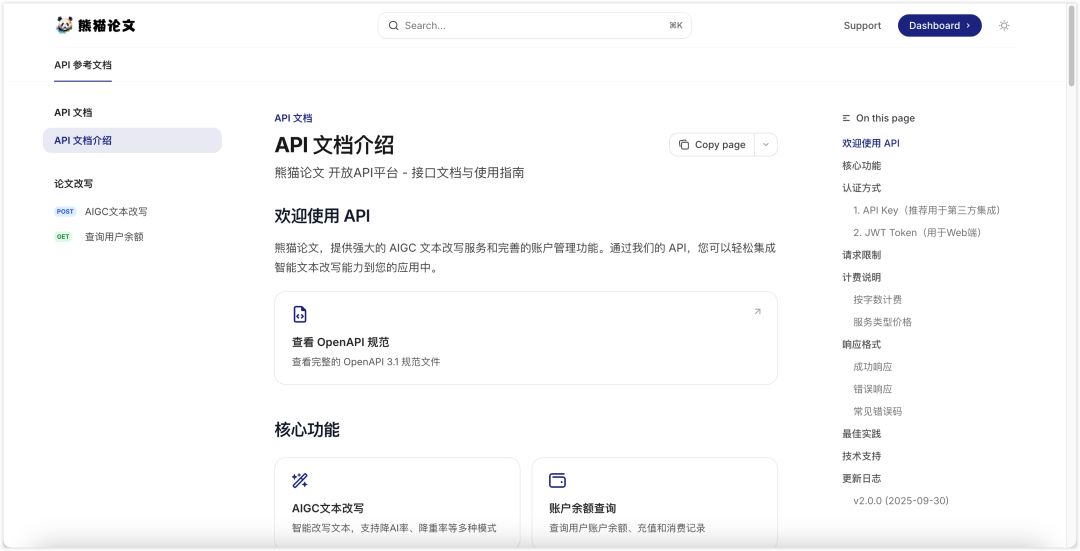The width and height of the screenshot is (1080, 551).
Task: Jump to 核心功能 in page outline
Action: coord(861,165)
